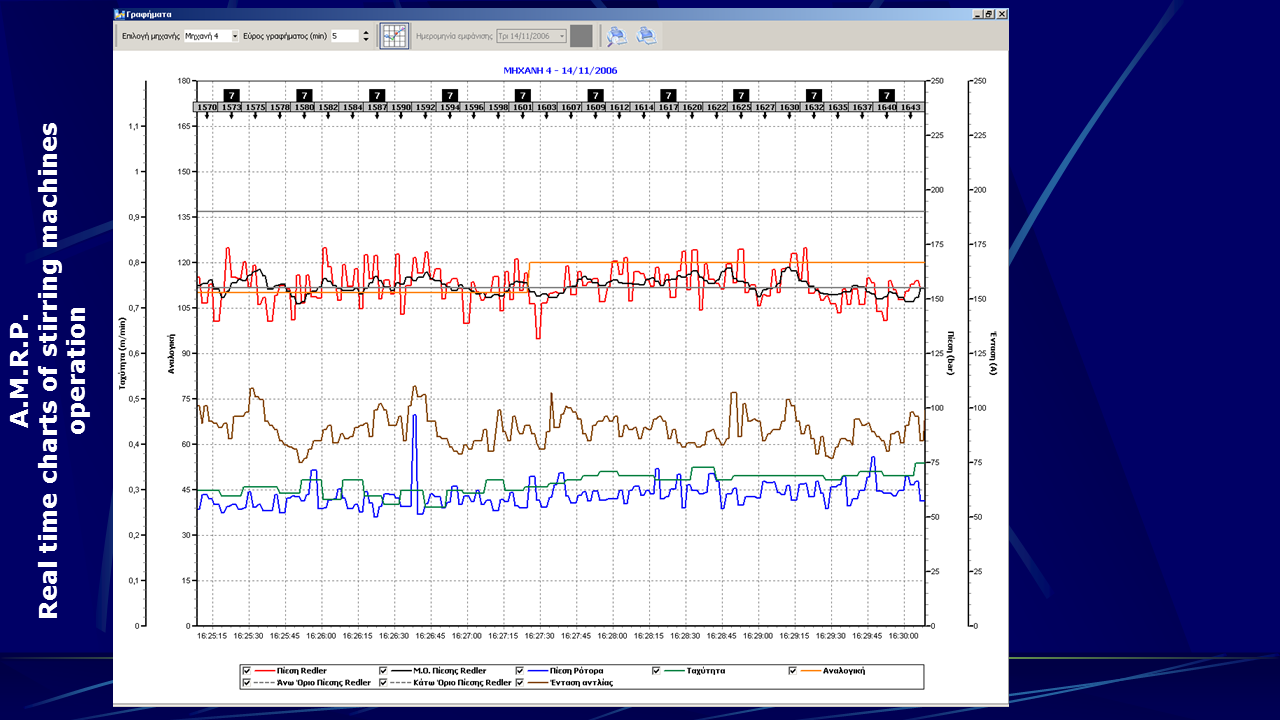Image resolution: width=1280 pixels, height=720 pixels.
Task: Click the 1587 batch label on chart
Action: 377,107
